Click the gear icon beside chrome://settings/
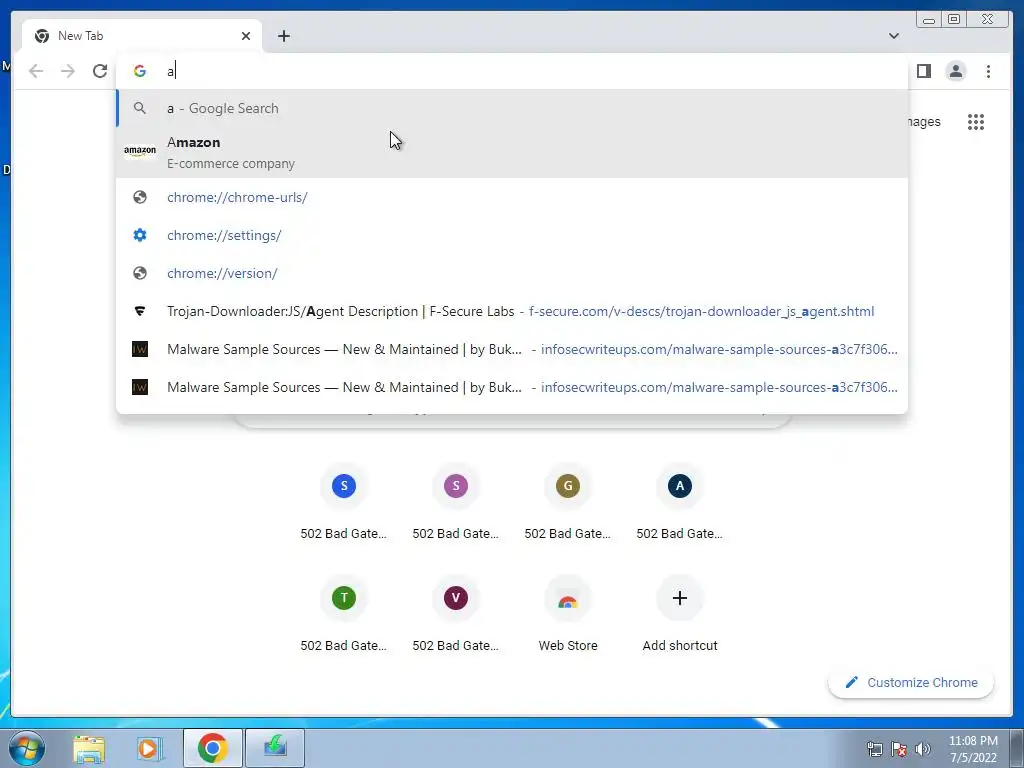 pyautogui.click(x=140, y=235)
